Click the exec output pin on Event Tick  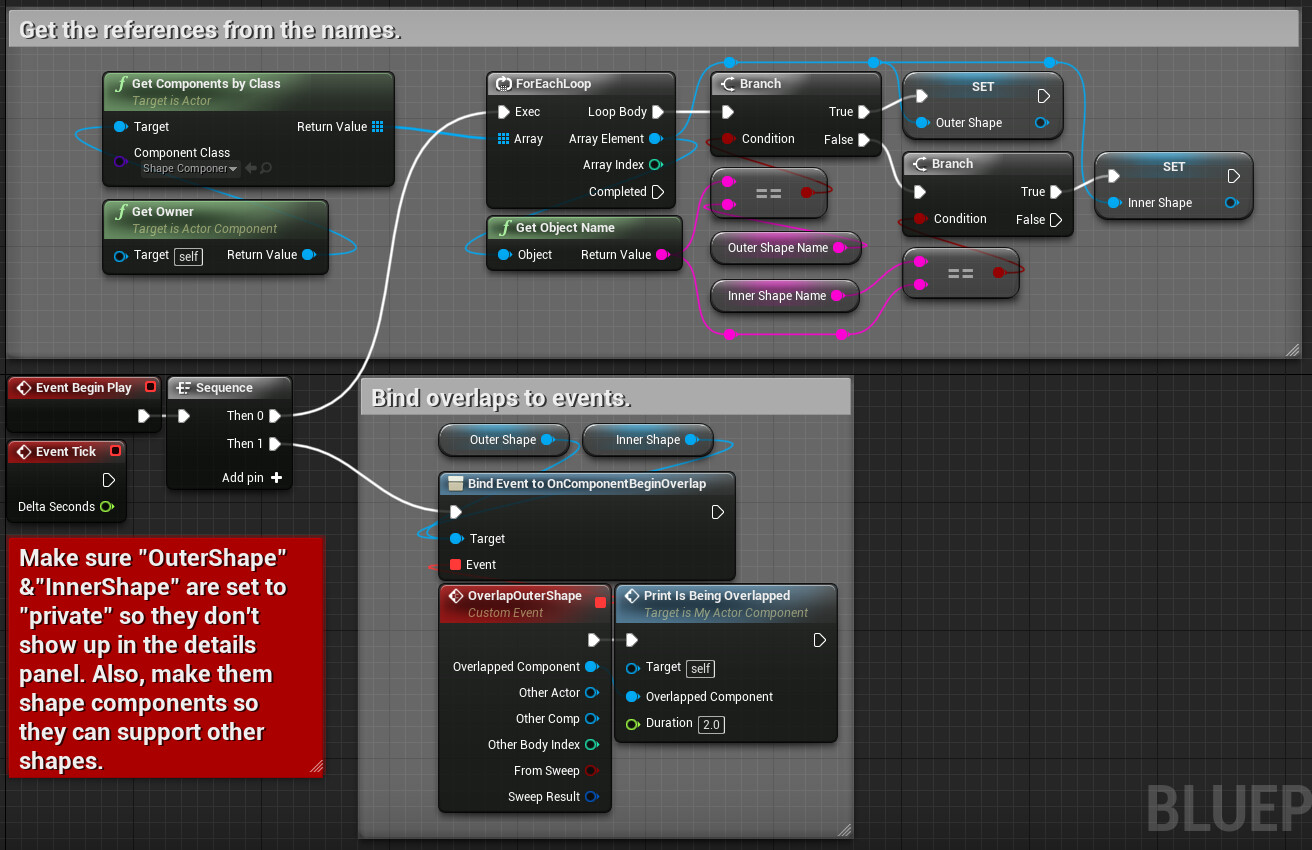[109, 480]
